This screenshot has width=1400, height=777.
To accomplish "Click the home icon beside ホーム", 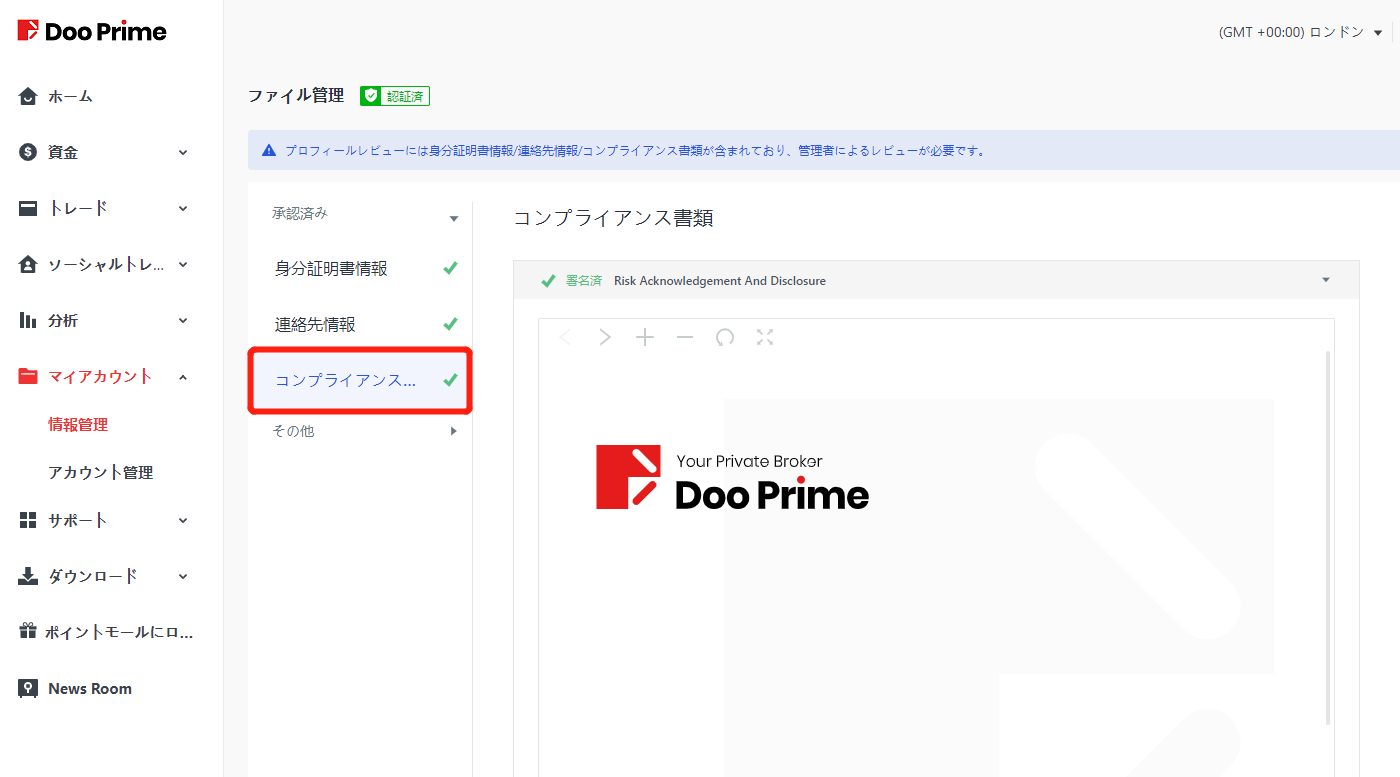I will point(28,96).
